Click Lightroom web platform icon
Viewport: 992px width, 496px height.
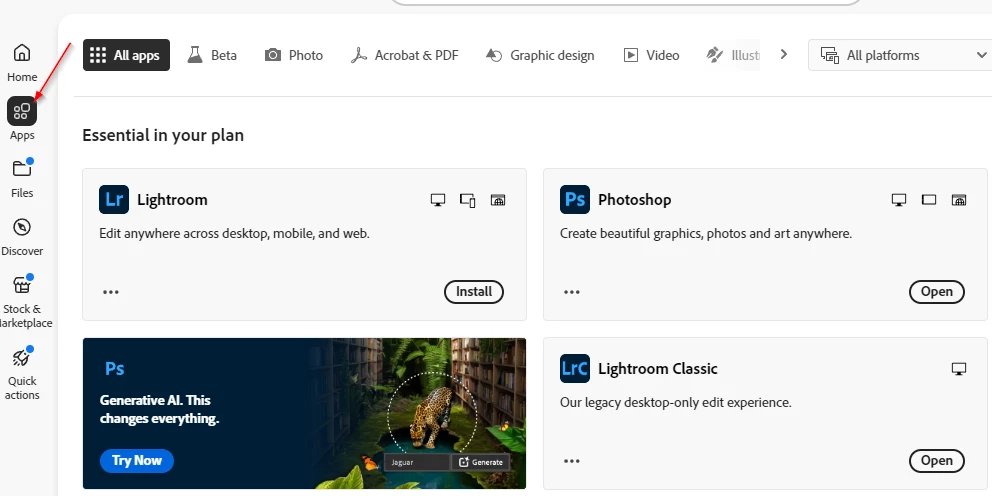[498, 200]
